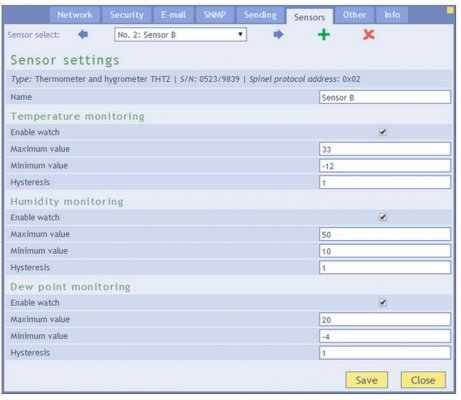Click the Temperature Maximum value field

(385, 149)
